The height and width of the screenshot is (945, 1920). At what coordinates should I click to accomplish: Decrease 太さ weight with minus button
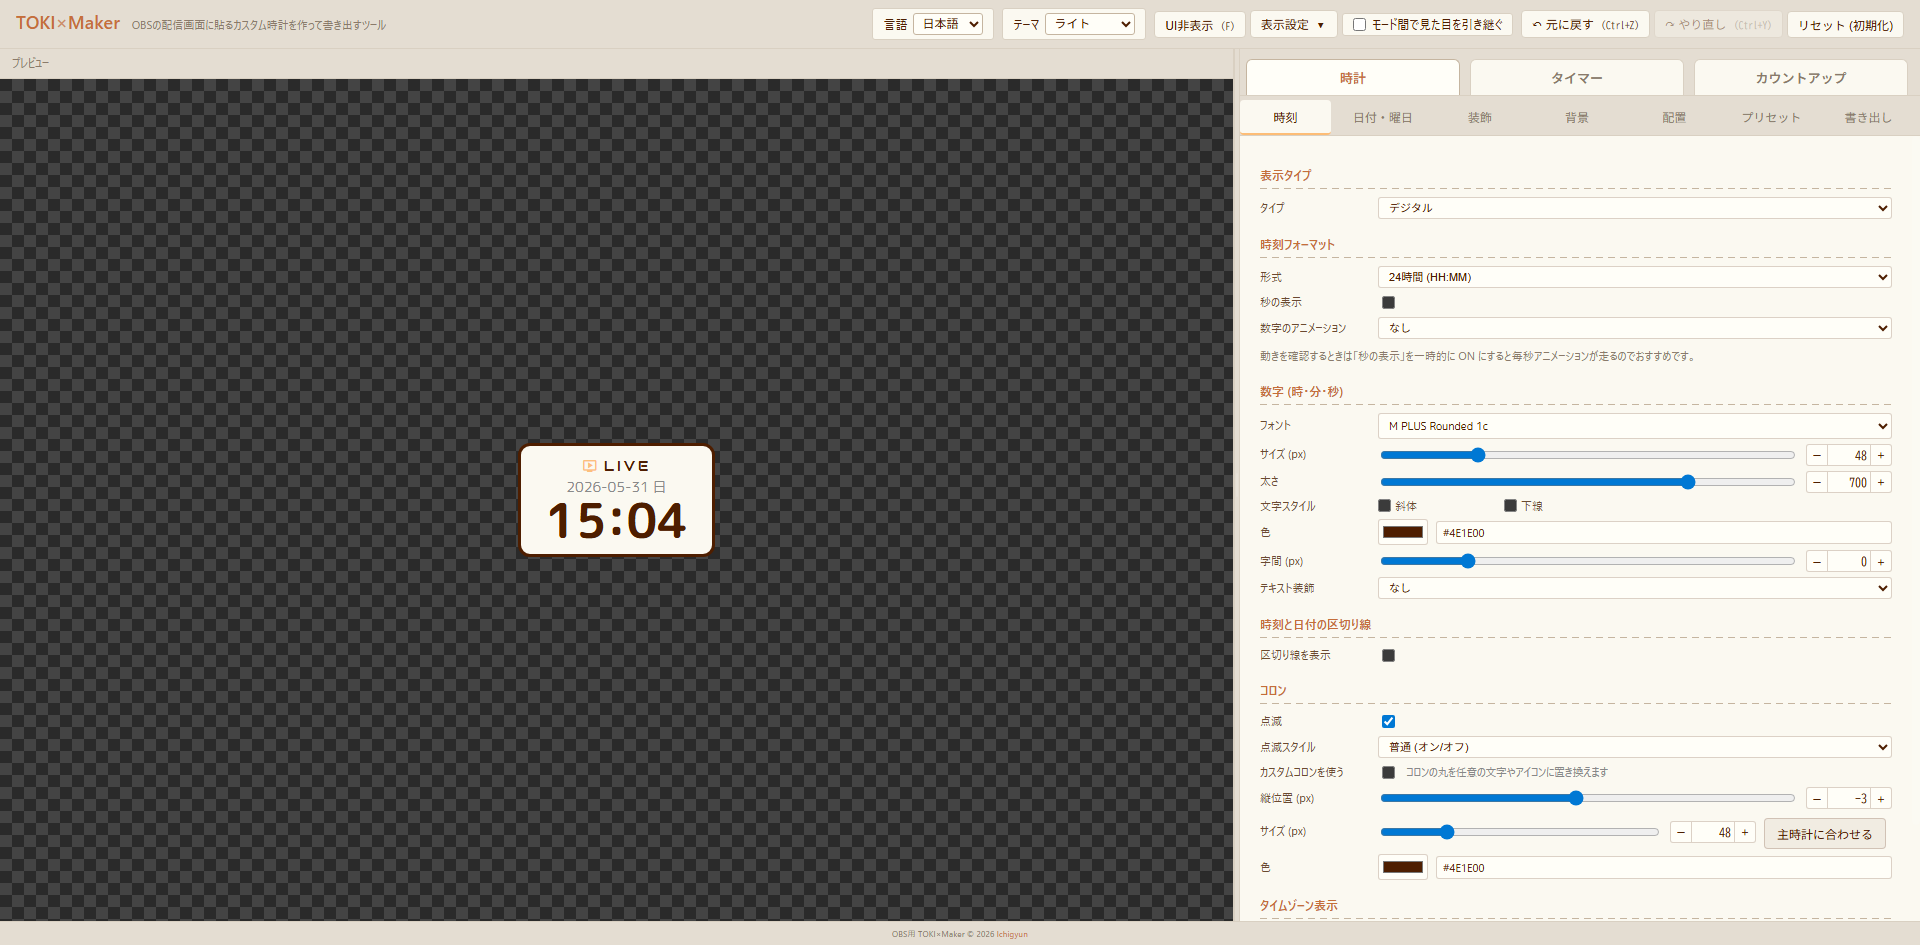click(x=1817, y=482)
